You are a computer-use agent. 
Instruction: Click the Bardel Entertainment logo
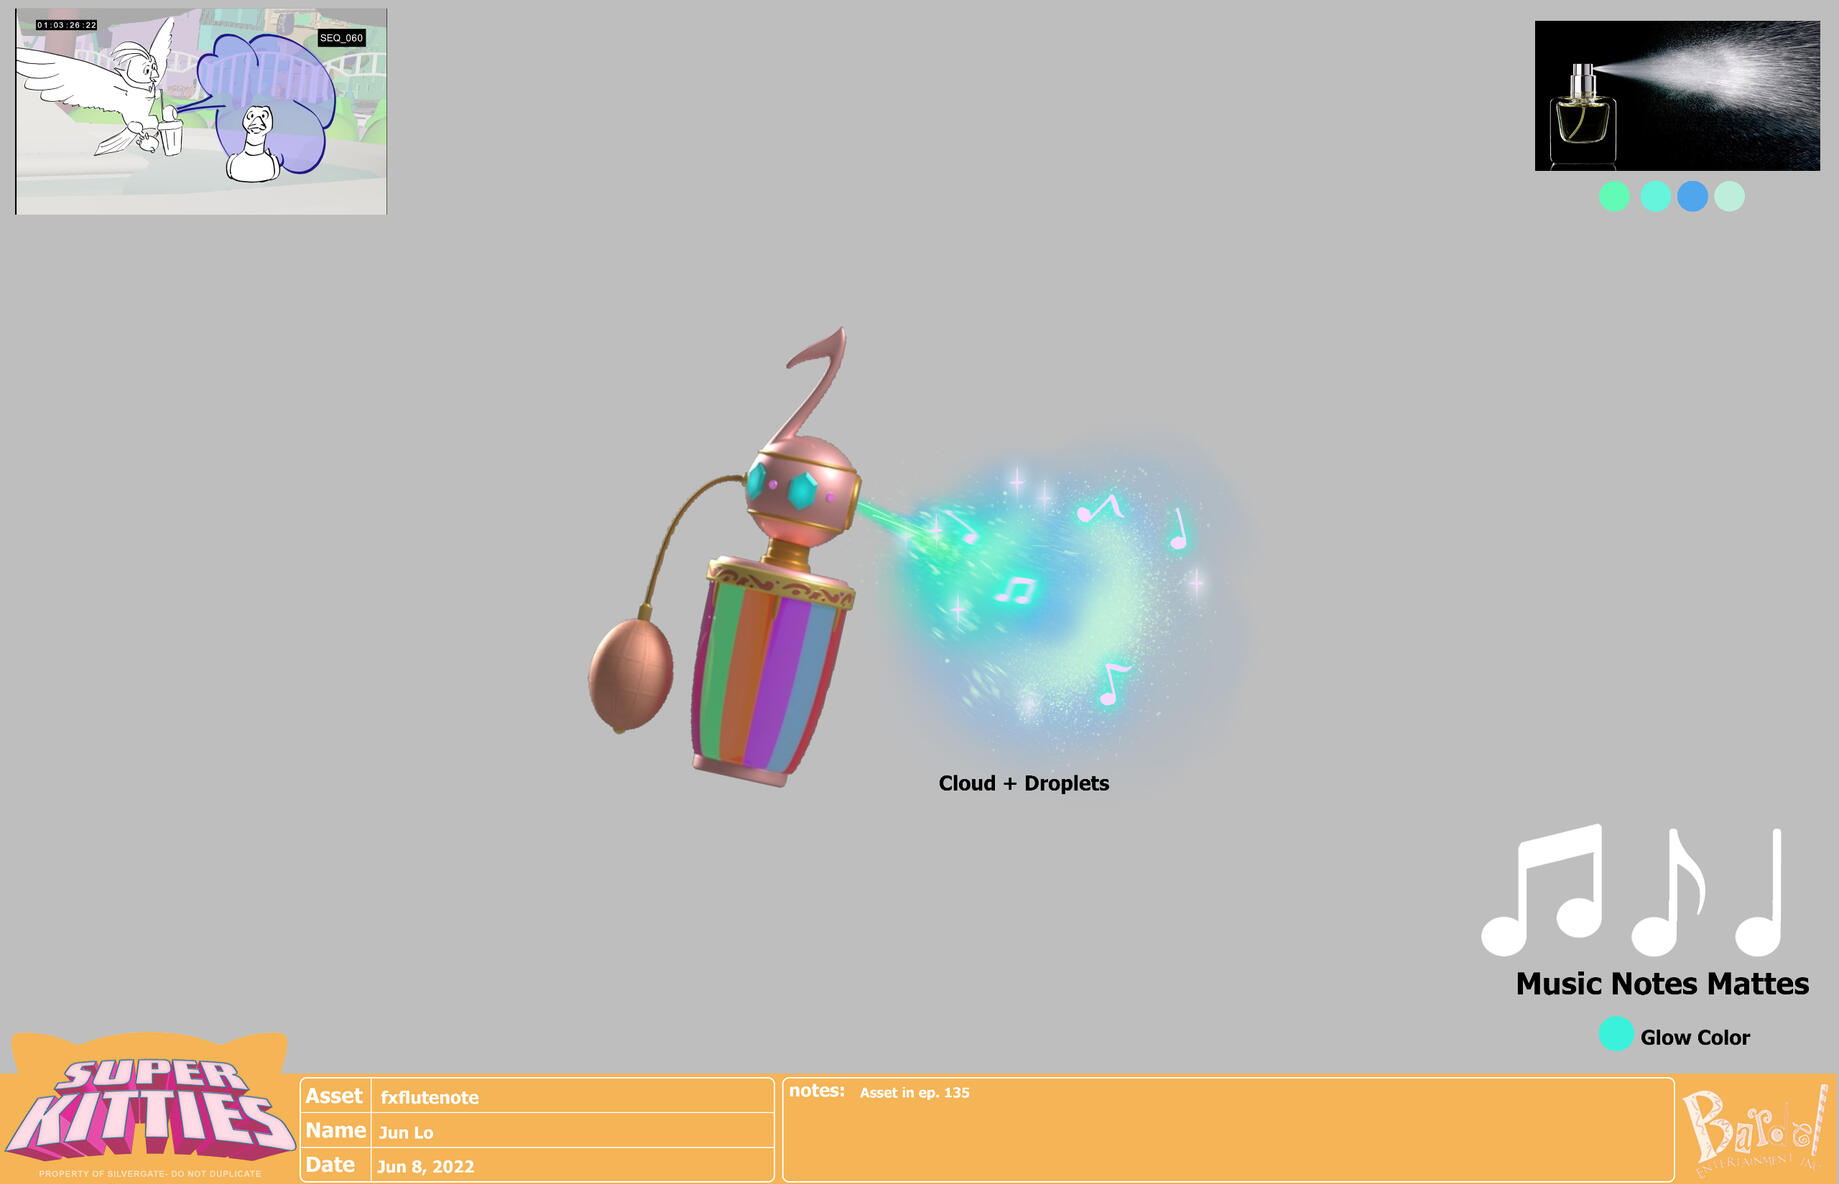click(x=1755, y=1130)
